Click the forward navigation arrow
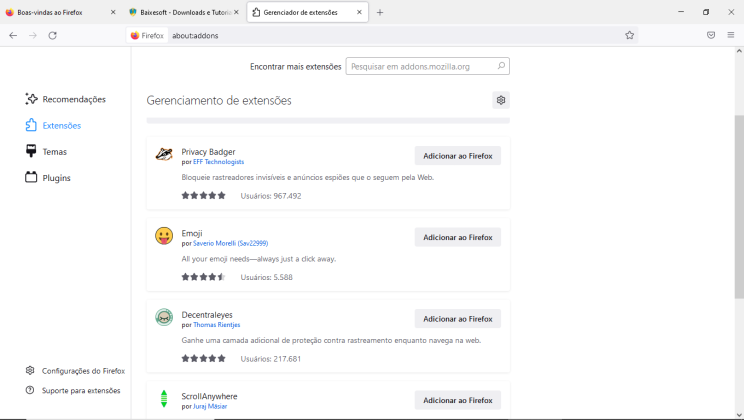The height and width of the screenshot is (420, 744). pos(33,35)
